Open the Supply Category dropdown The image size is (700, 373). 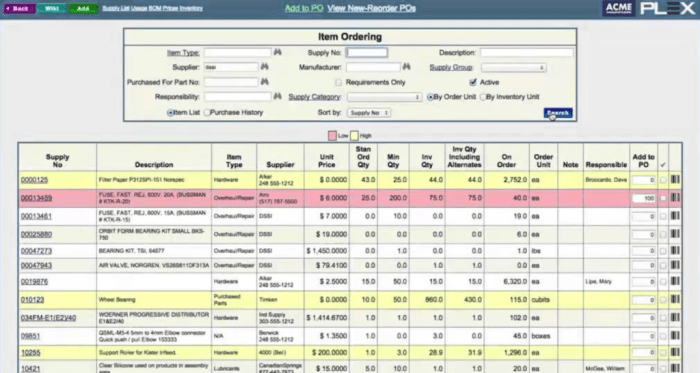pyautogui.click(x=384, y=97)
